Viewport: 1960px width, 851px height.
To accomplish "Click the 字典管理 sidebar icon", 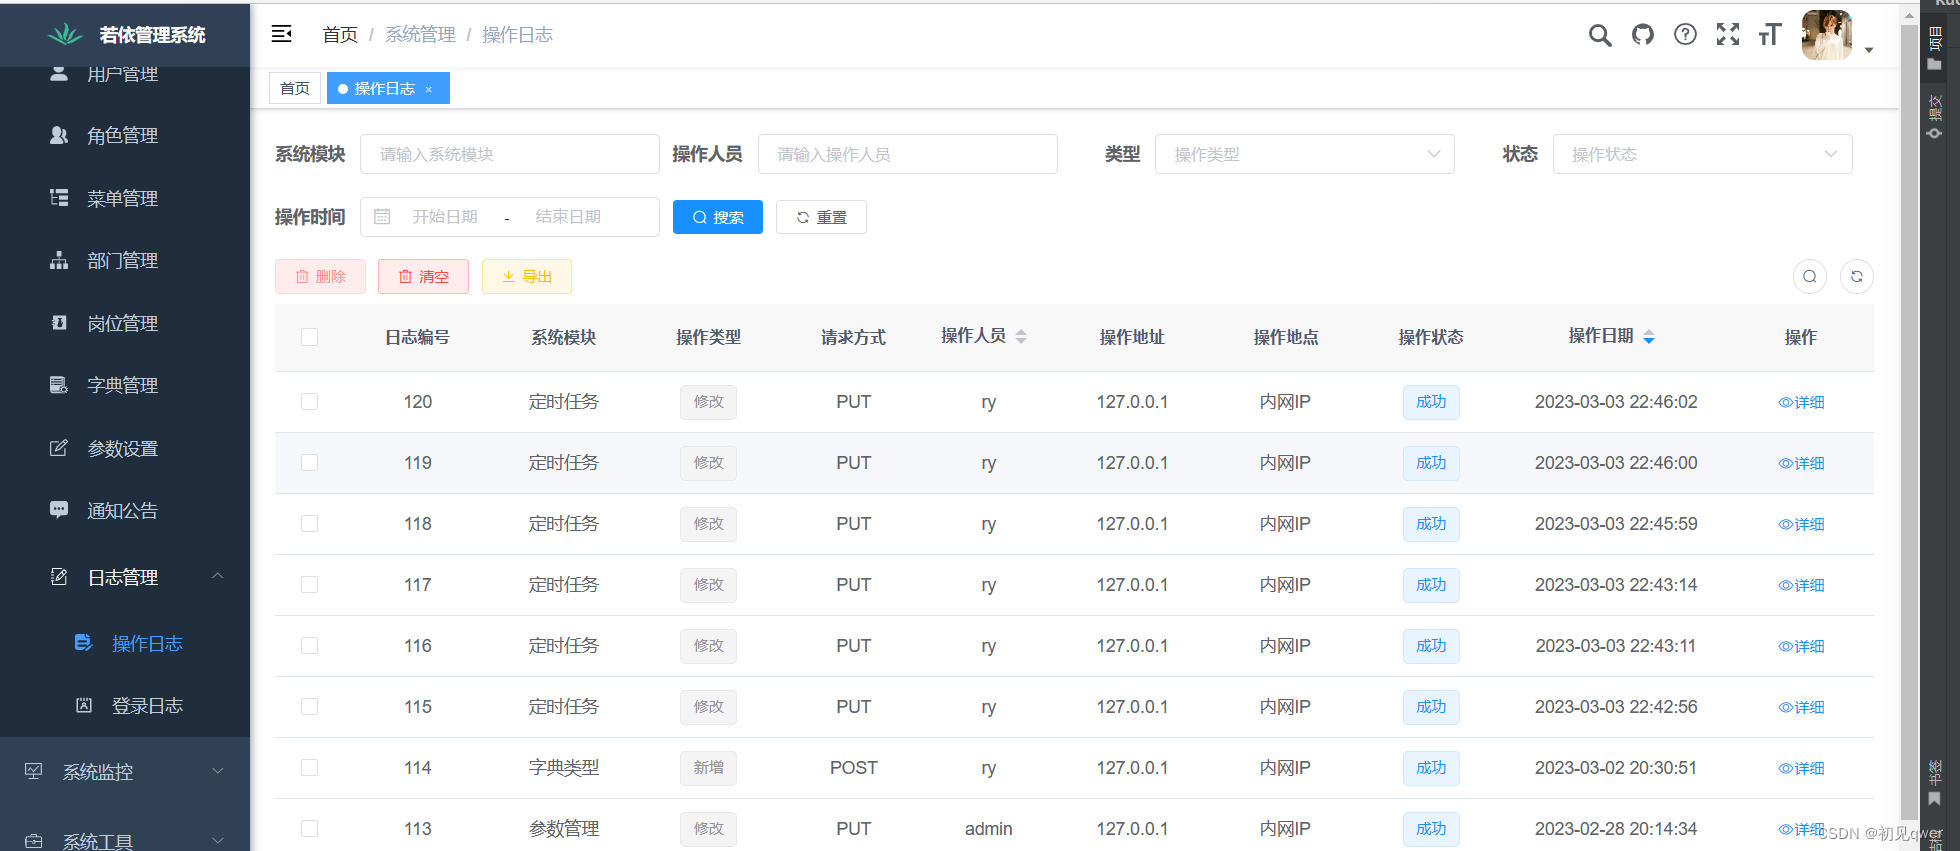I will point(59,385).
